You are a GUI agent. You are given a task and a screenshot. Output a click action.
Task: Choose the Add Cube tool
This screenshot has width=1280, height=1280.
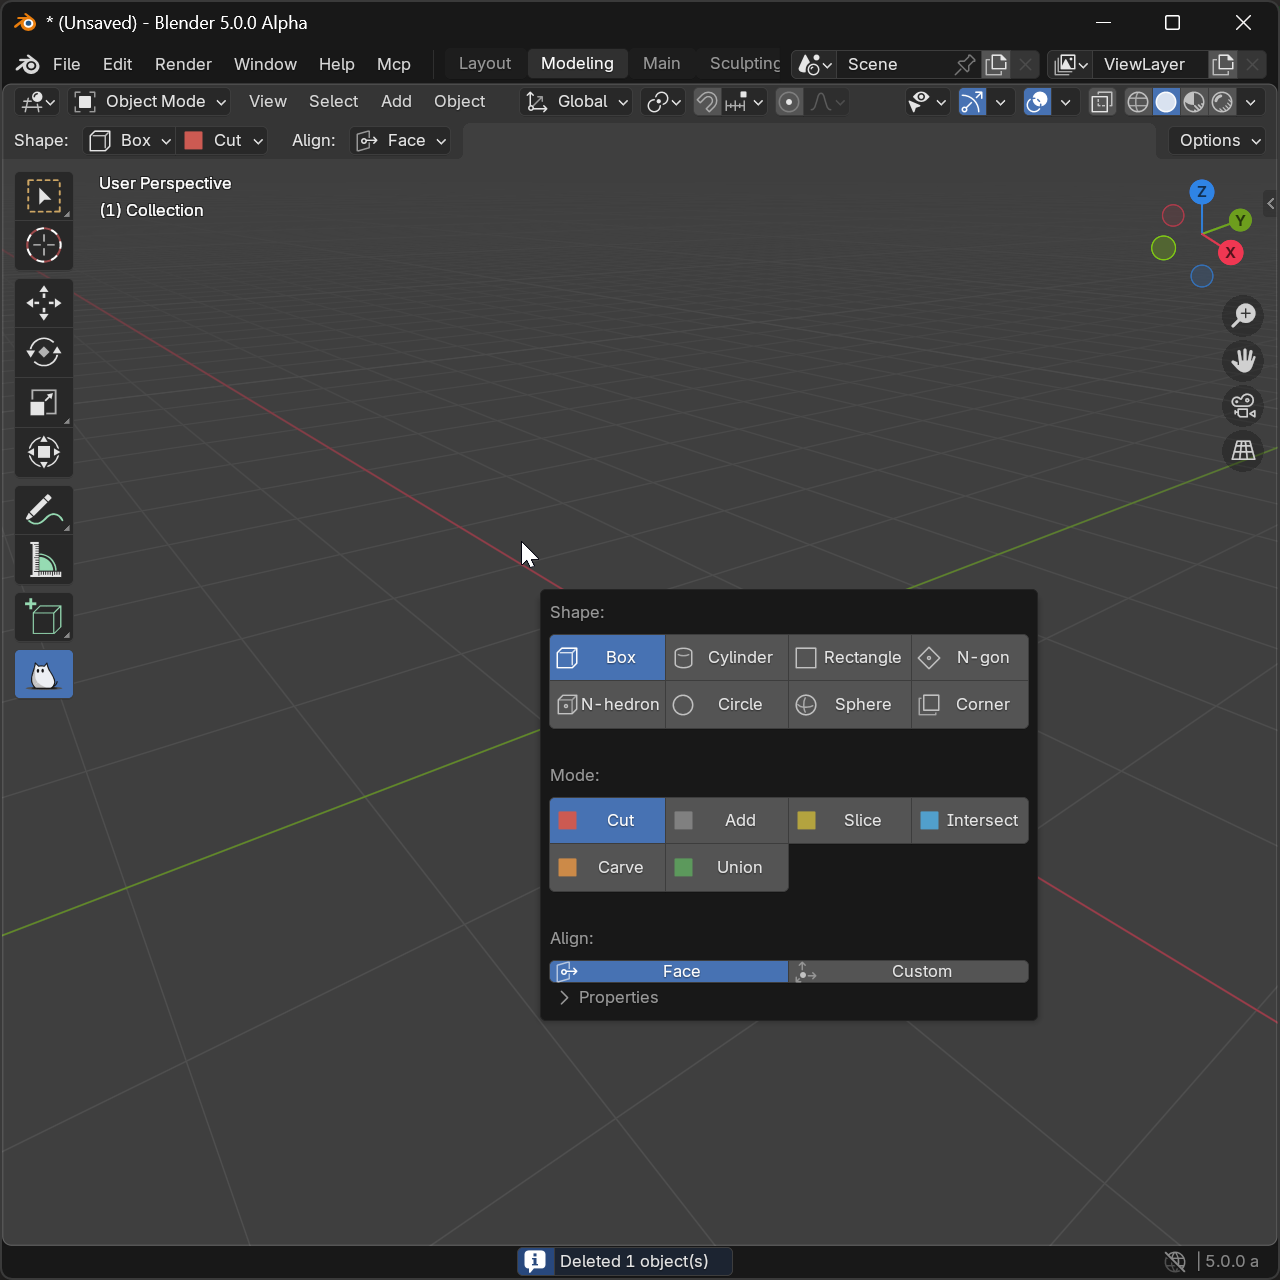43,617
